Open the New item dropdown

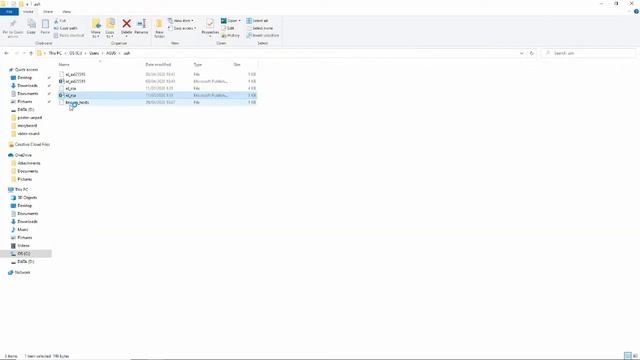tap(181, 20)
